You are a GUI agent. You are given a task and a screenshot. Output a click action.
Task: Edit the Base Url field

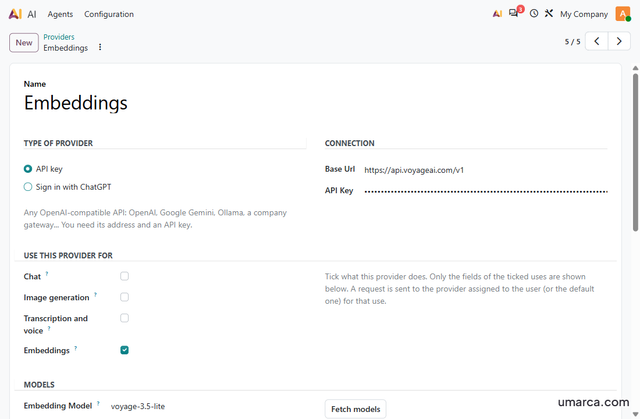486,170
